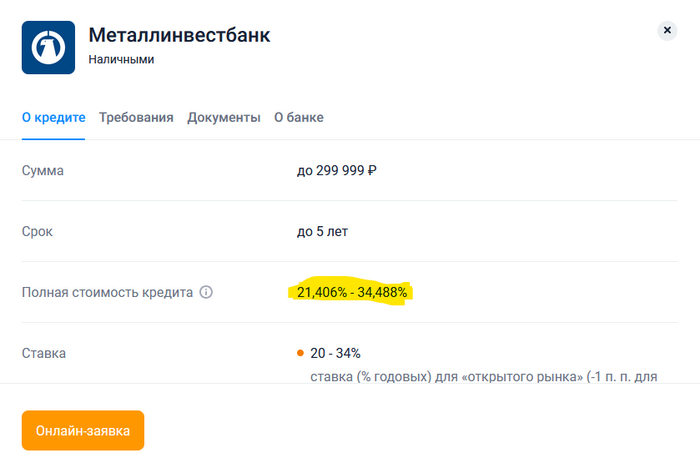Select the до 299 999 ₽ amount value

pos(336,171)
